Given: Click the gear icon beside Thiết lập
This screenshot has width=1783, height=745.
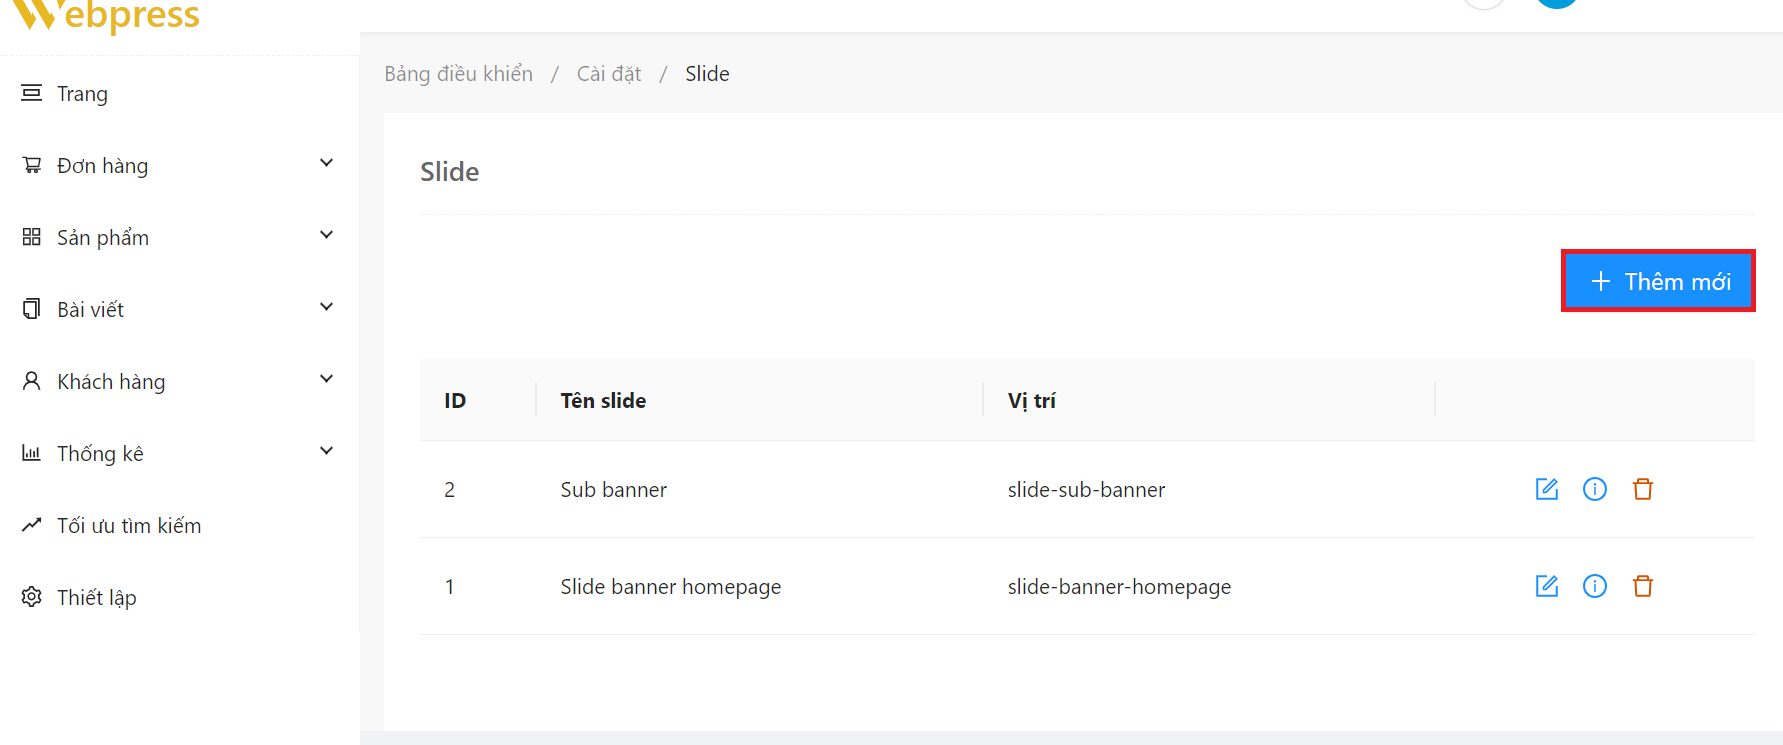Looking at the screenshot, I should coord(32,597).
